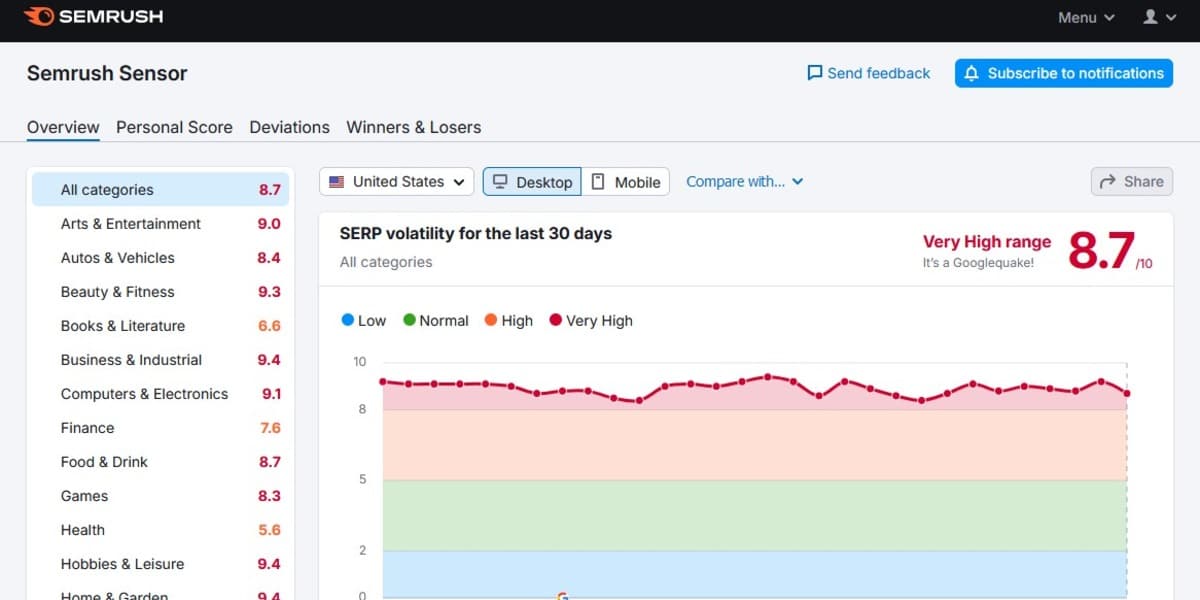Click the Semrush Sensor page title
Screen dimensions: 1200x600
coord(107,73)
